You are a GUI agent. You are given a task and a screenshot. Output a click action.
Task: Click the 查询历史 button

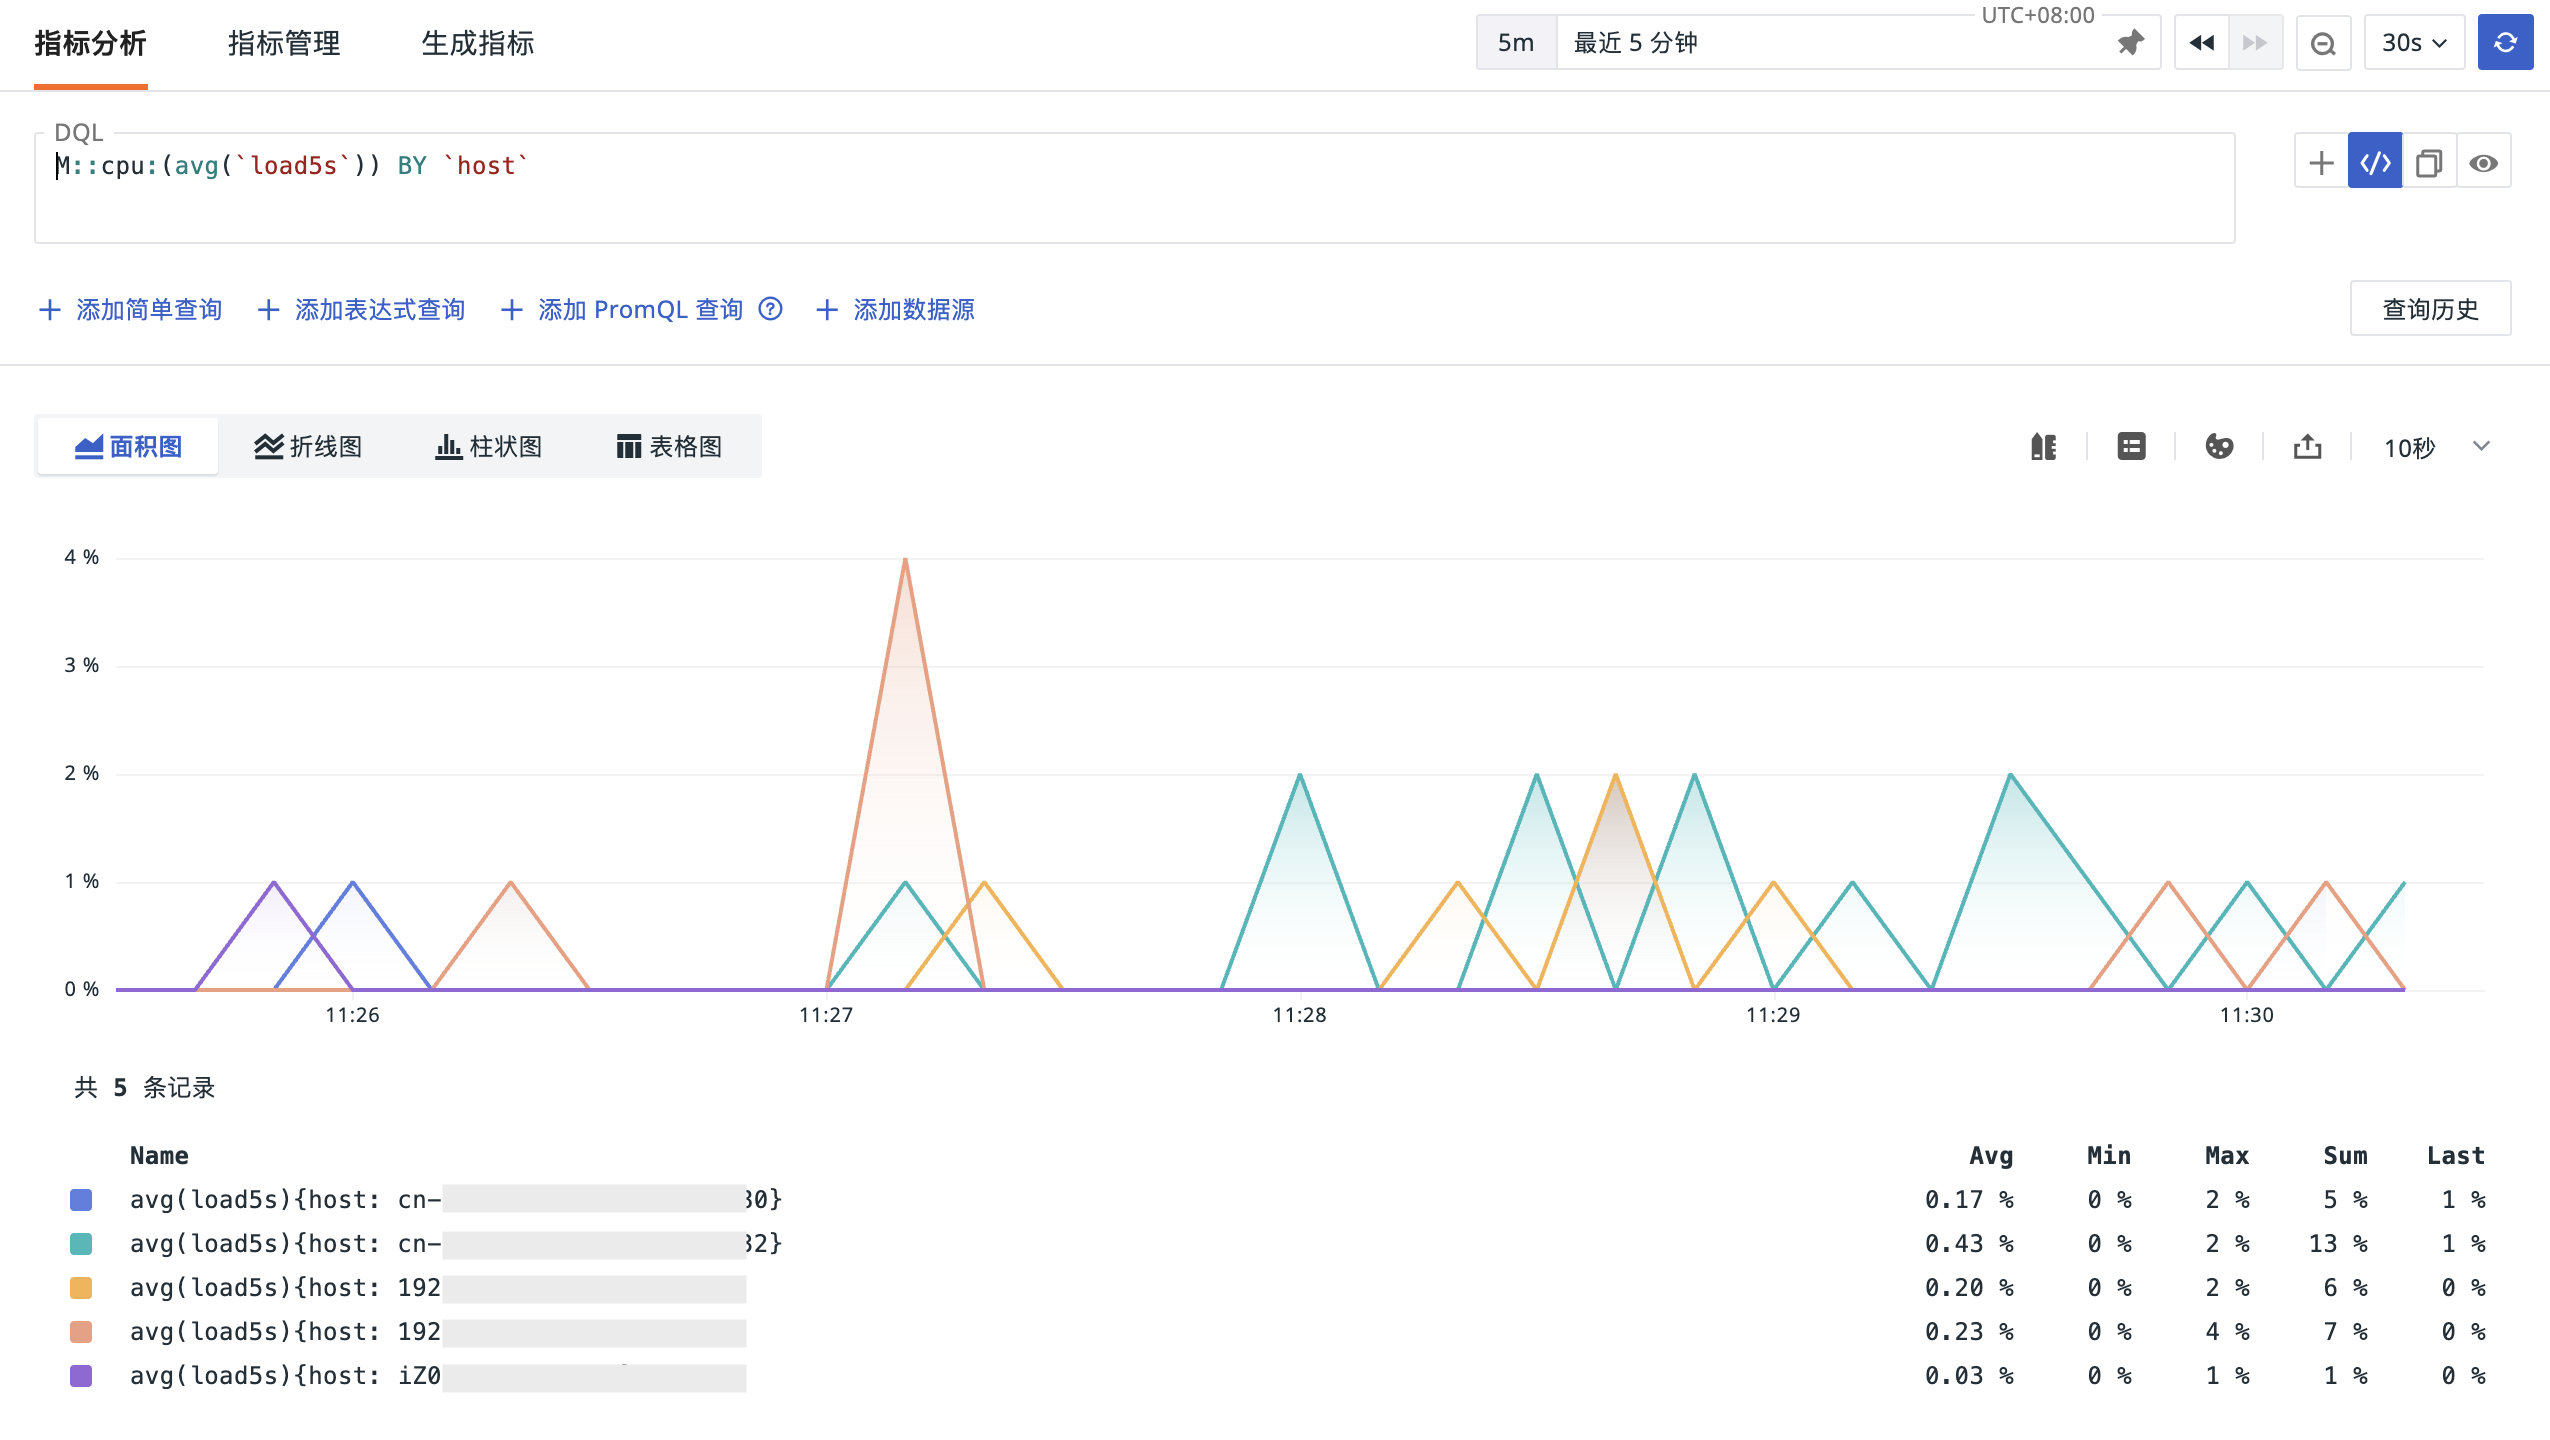point(2429,309)
